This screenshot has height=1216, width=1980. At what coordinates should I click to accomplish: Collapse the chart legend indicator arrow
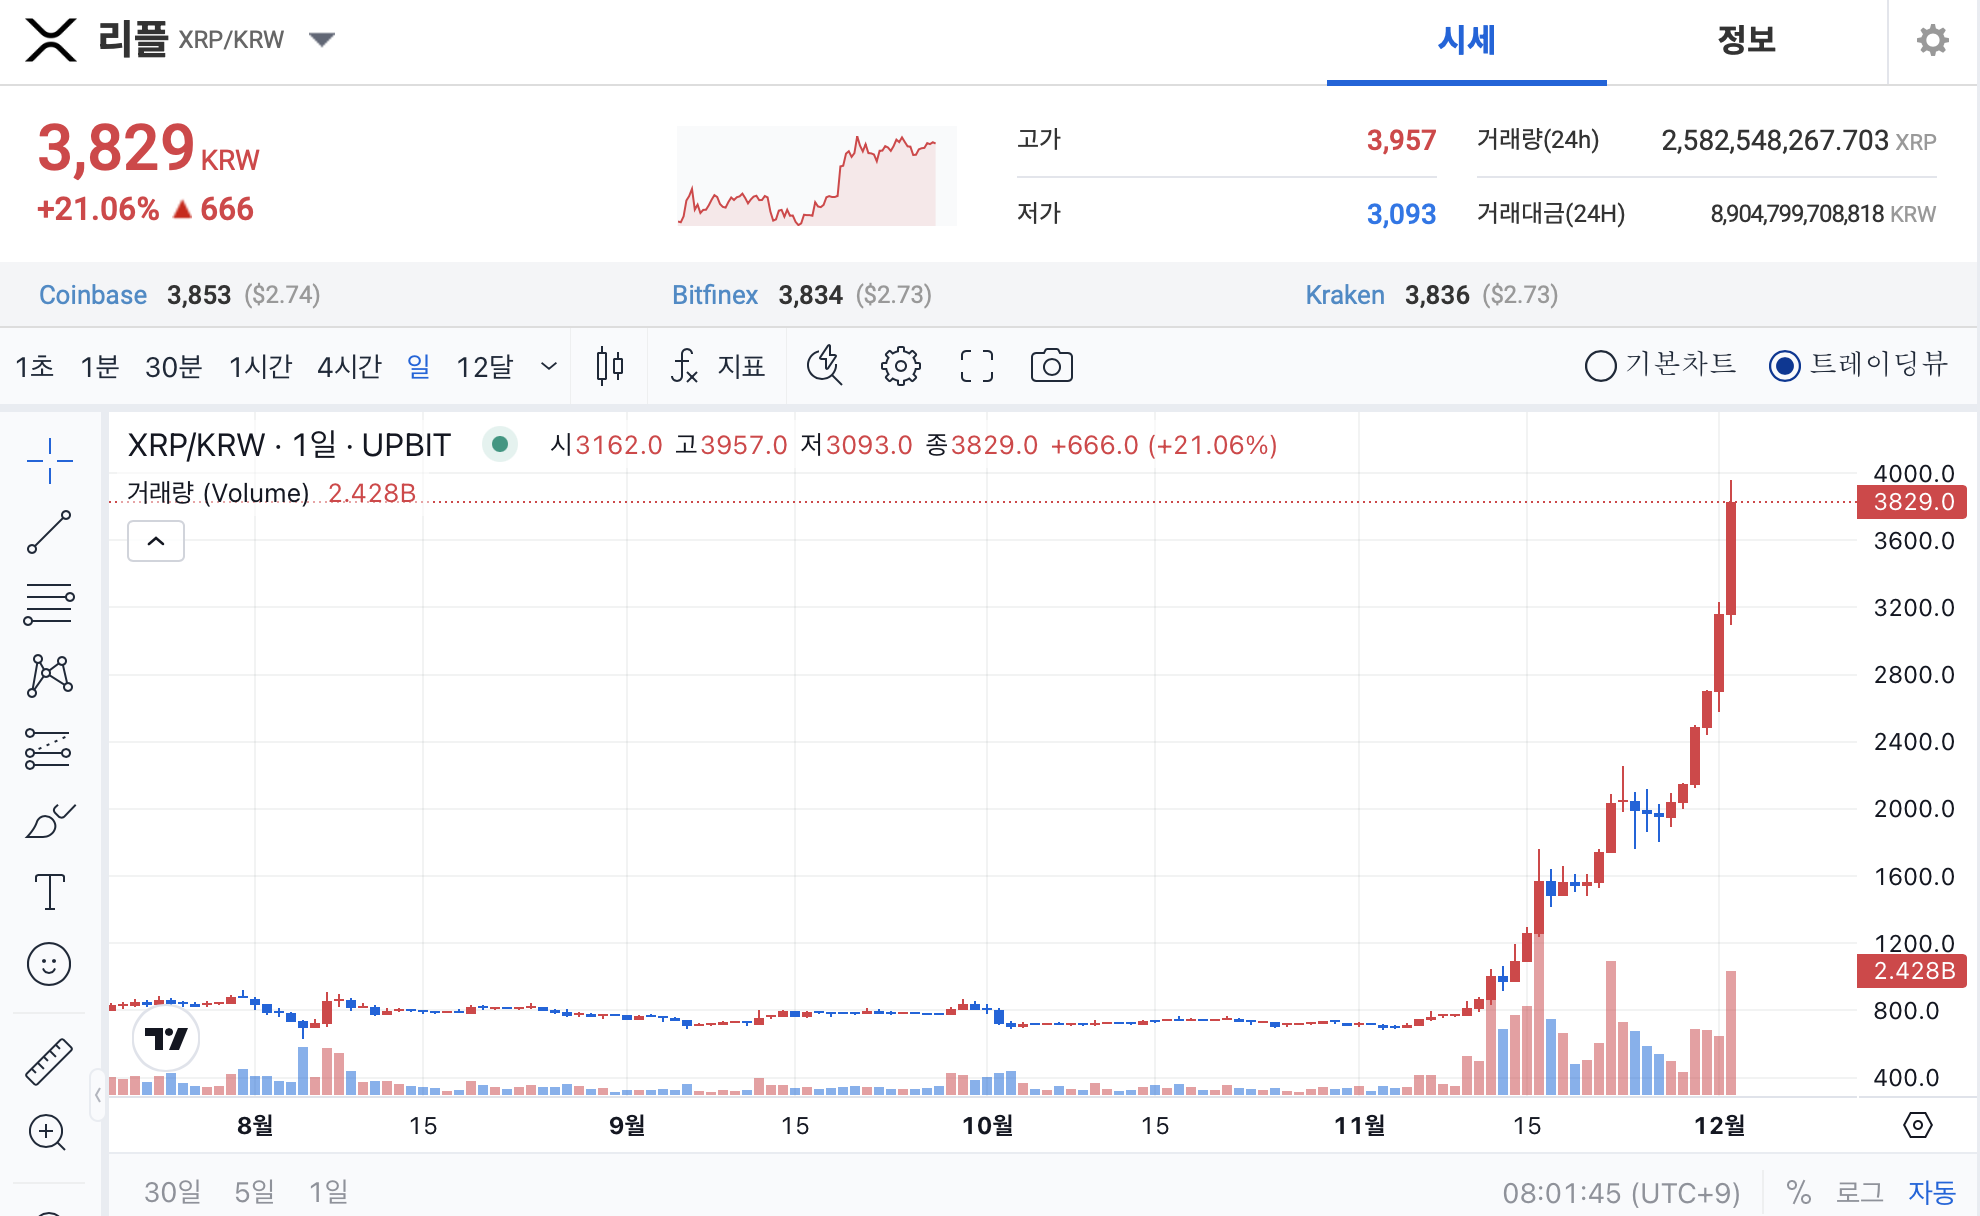pos(156,541)
